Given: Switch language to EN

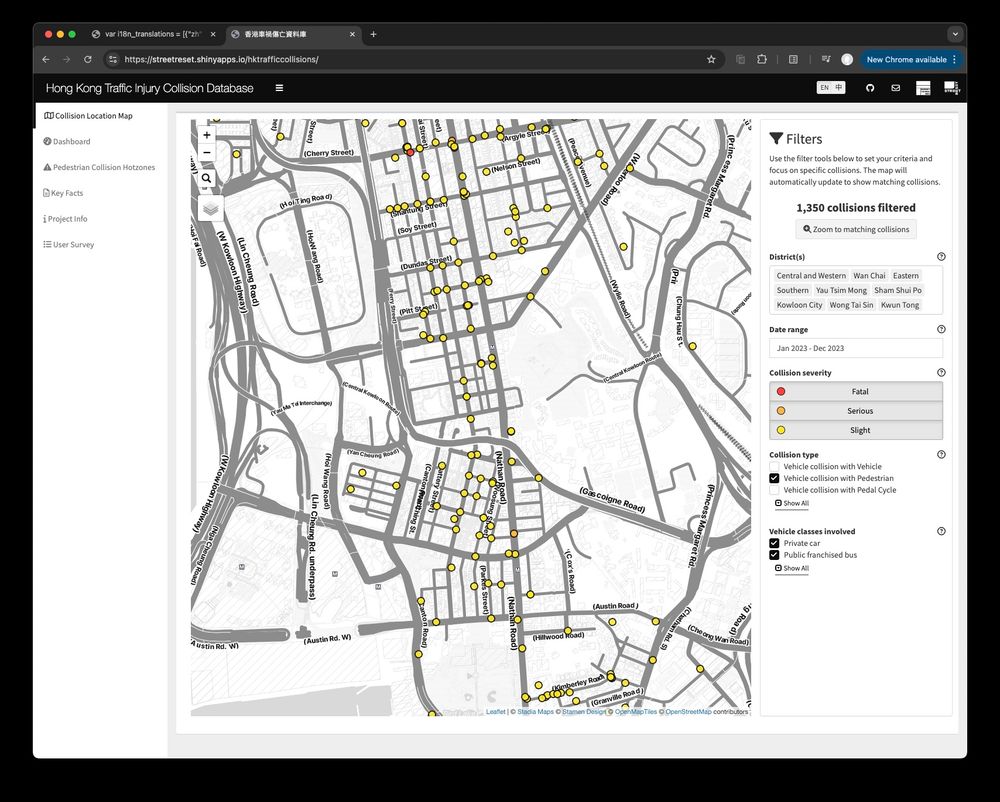Looking at the screenshot, I should pos(825,88).
